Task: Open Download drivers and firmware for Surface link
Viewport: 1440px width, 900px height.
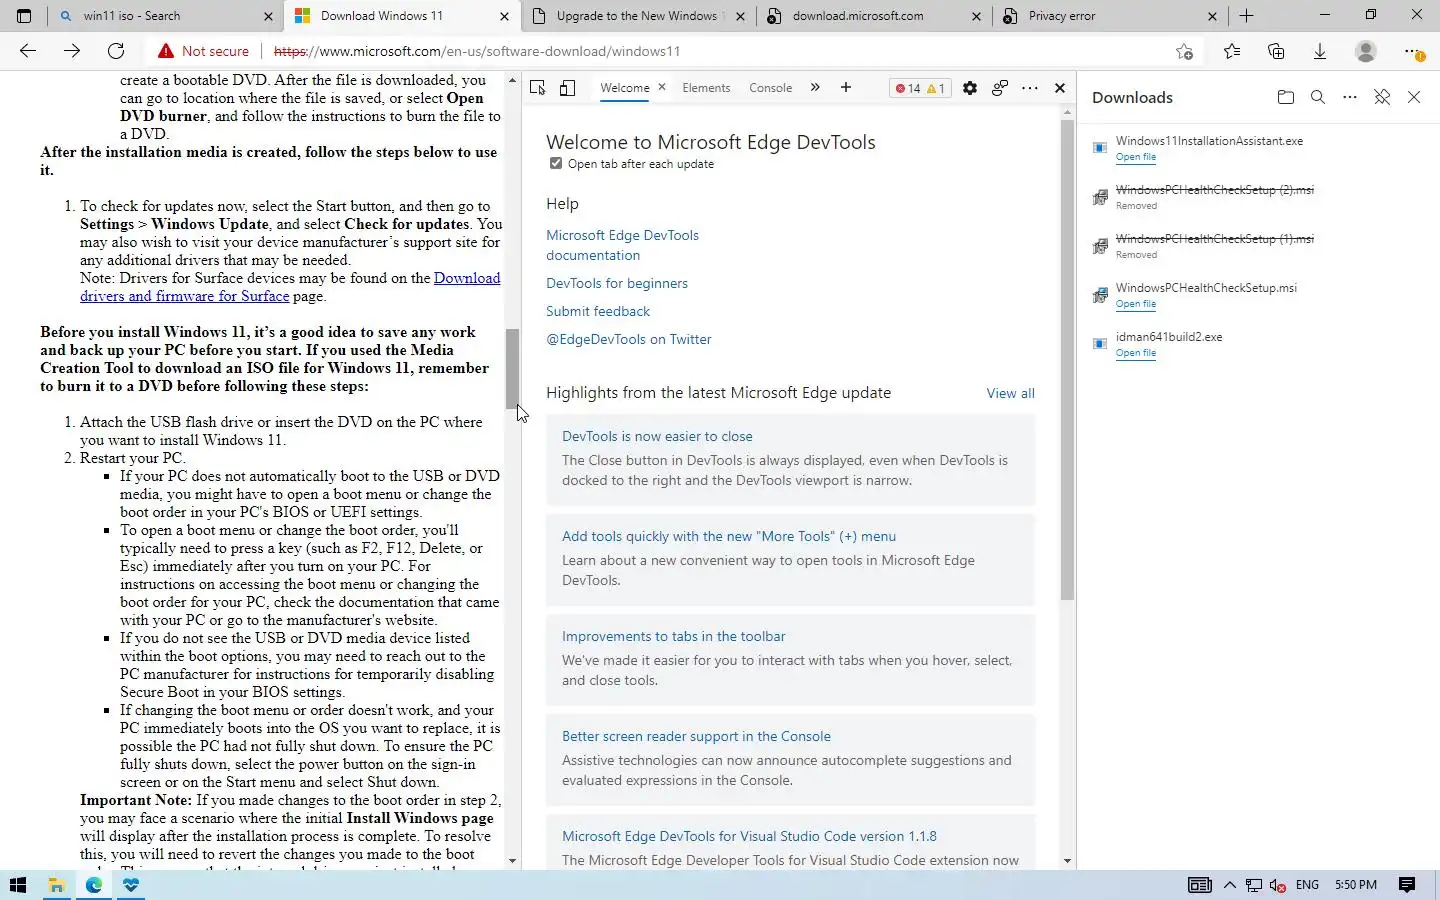Action: 290,287
